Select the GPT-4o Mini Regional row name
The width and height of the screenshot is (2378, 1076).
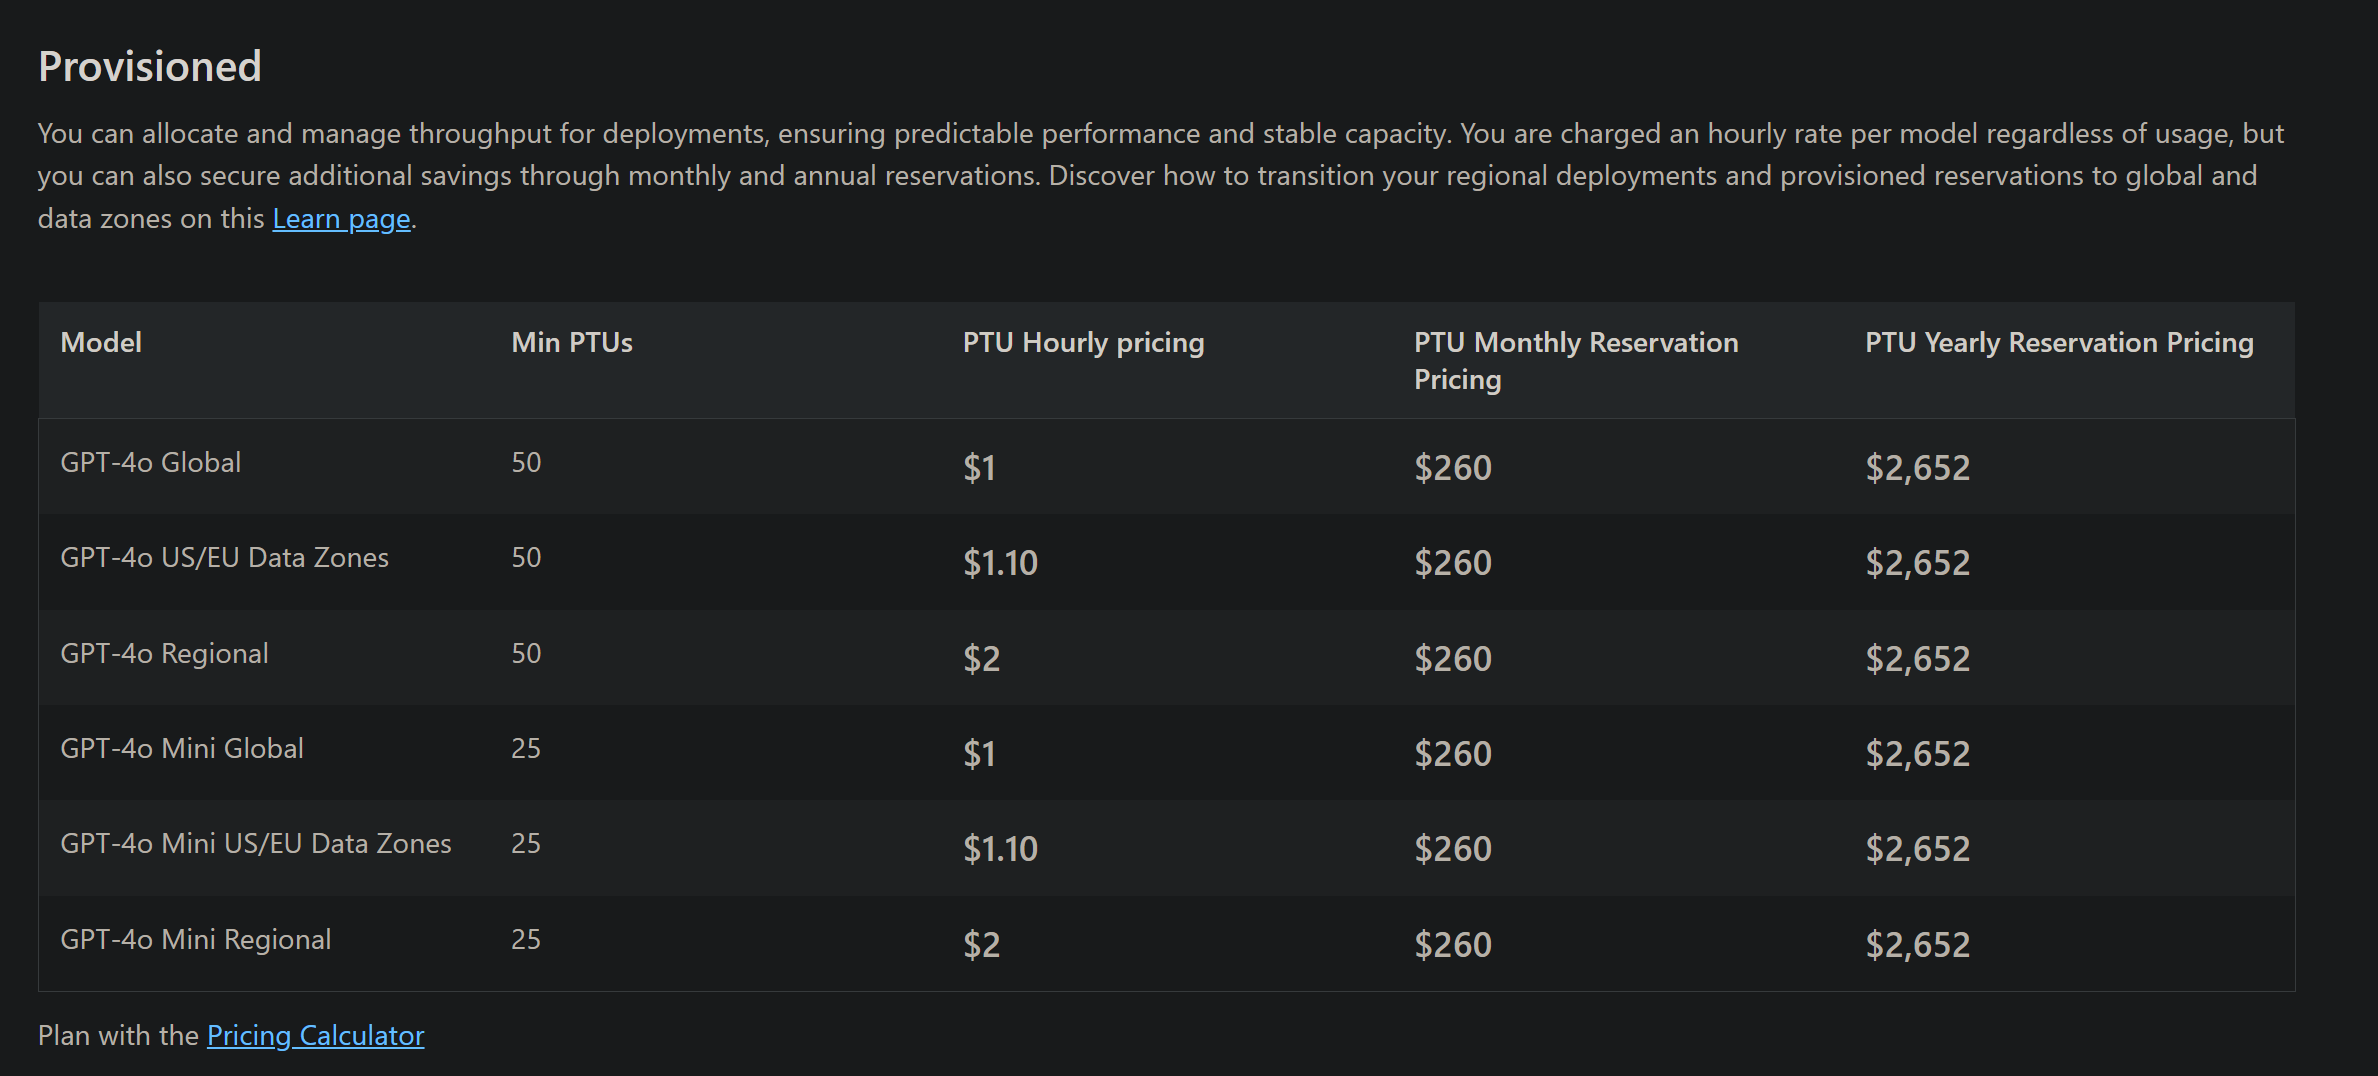196,939
